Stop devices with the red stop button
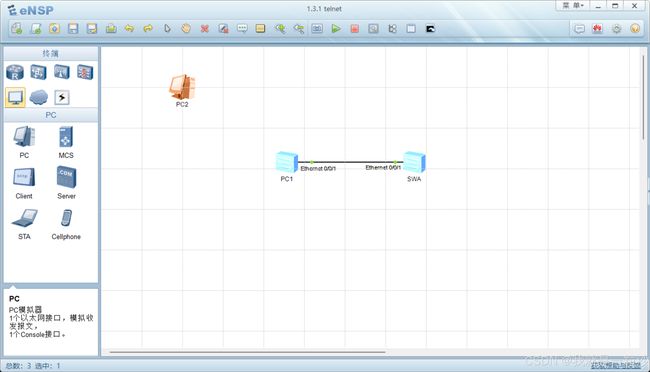The width and height of the screenshot is (650, 372). pyautogui.click(x=354, y=28)
